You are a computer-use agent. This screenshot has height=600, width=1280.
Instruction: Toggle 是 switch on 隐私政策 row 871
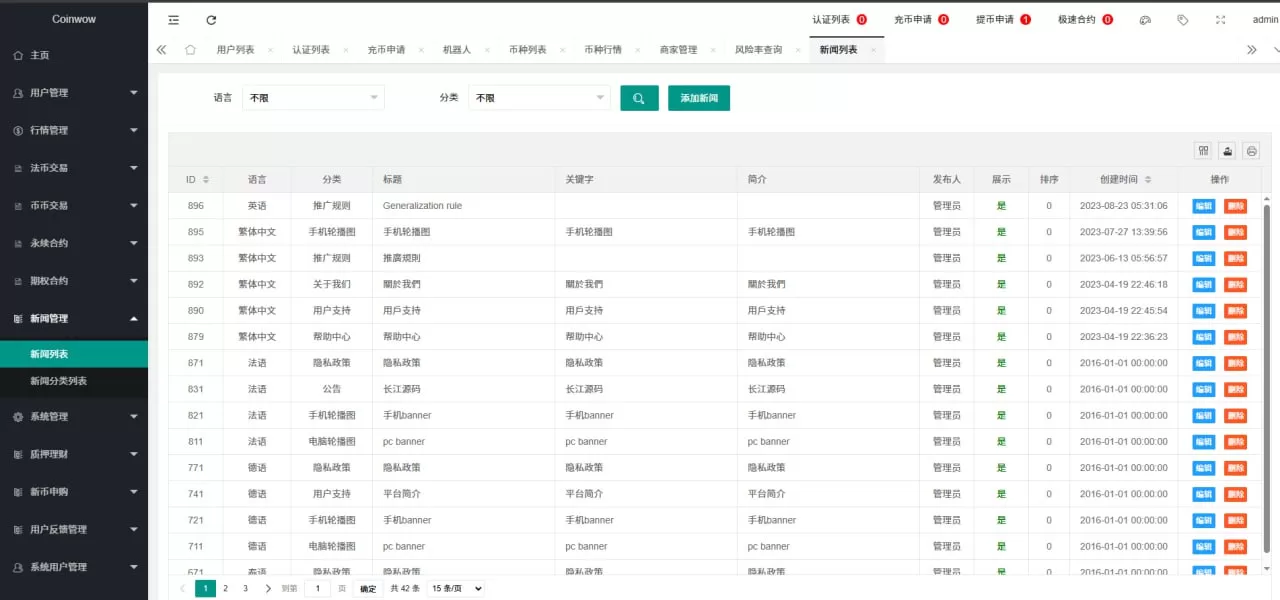[x=1002, y=362]
